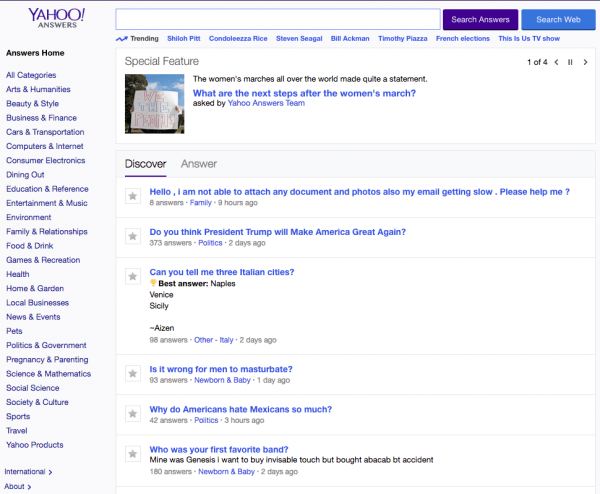Click the Yahoo Answers logo

(57, 18)
